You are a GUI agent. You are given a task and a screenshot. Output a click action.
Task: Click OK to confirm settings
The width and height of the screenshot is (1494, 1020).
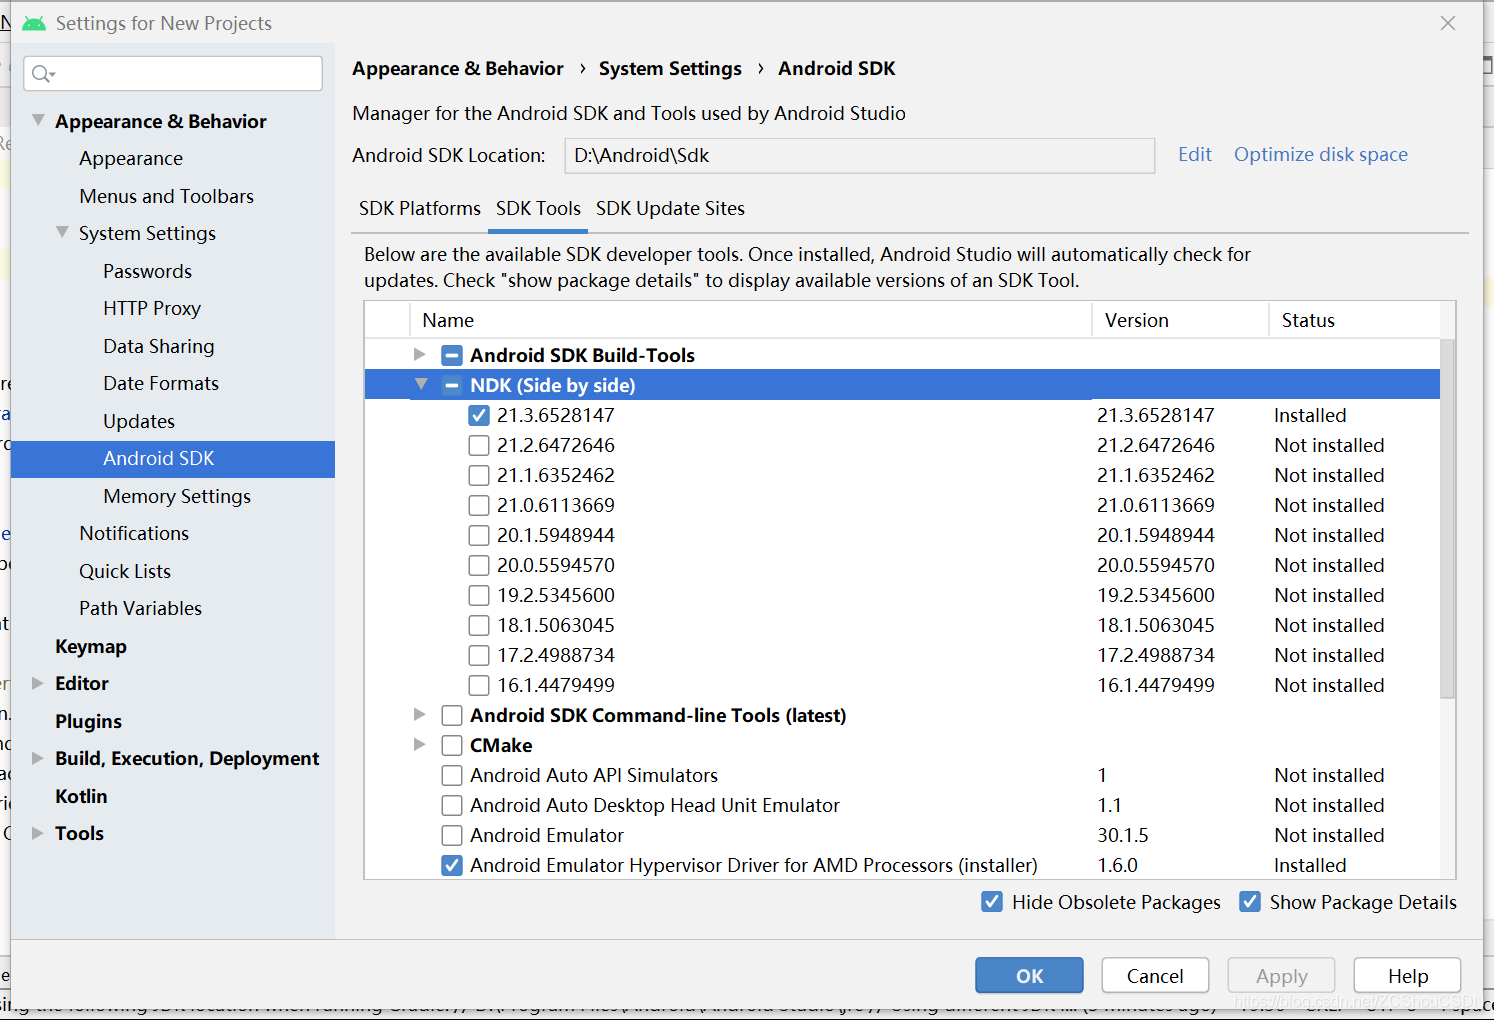[1029, 976]
